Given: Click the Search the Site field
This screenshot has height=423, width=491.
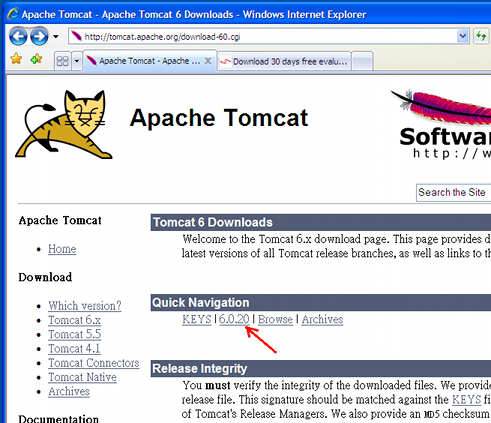Looking at the screenshot, I should click(453, 193).
